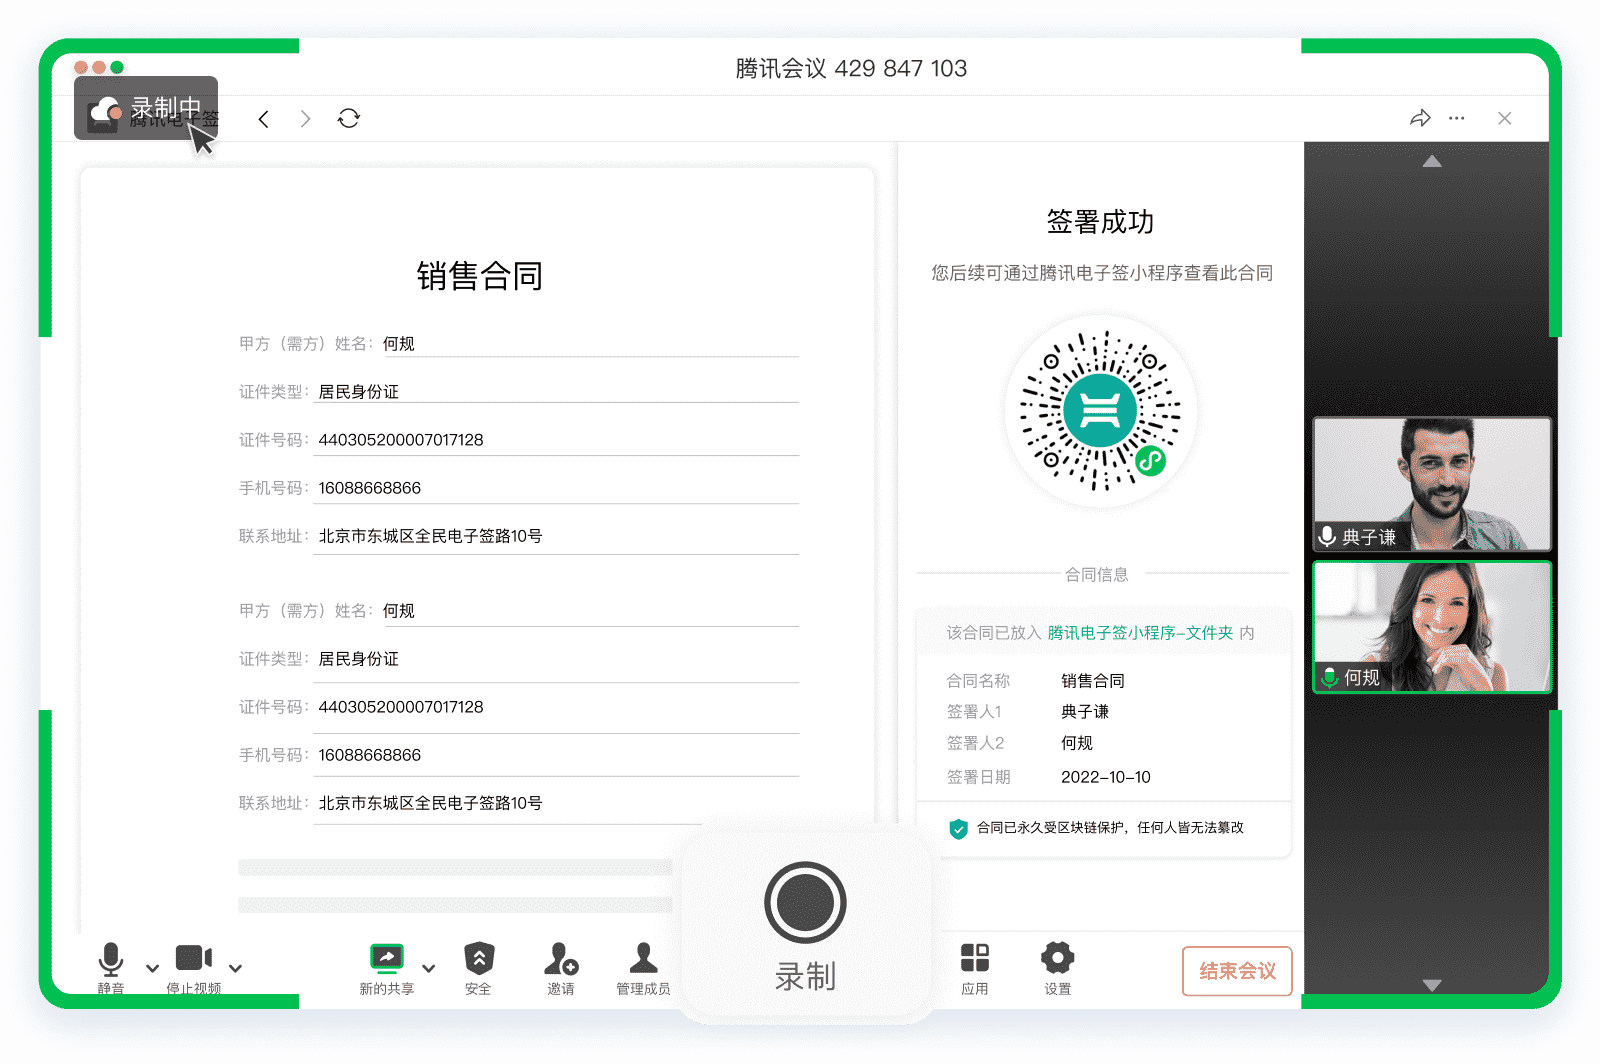
Task: Close the e-sign app panel
Action: pyautogui.click(x=1505, y=118)
